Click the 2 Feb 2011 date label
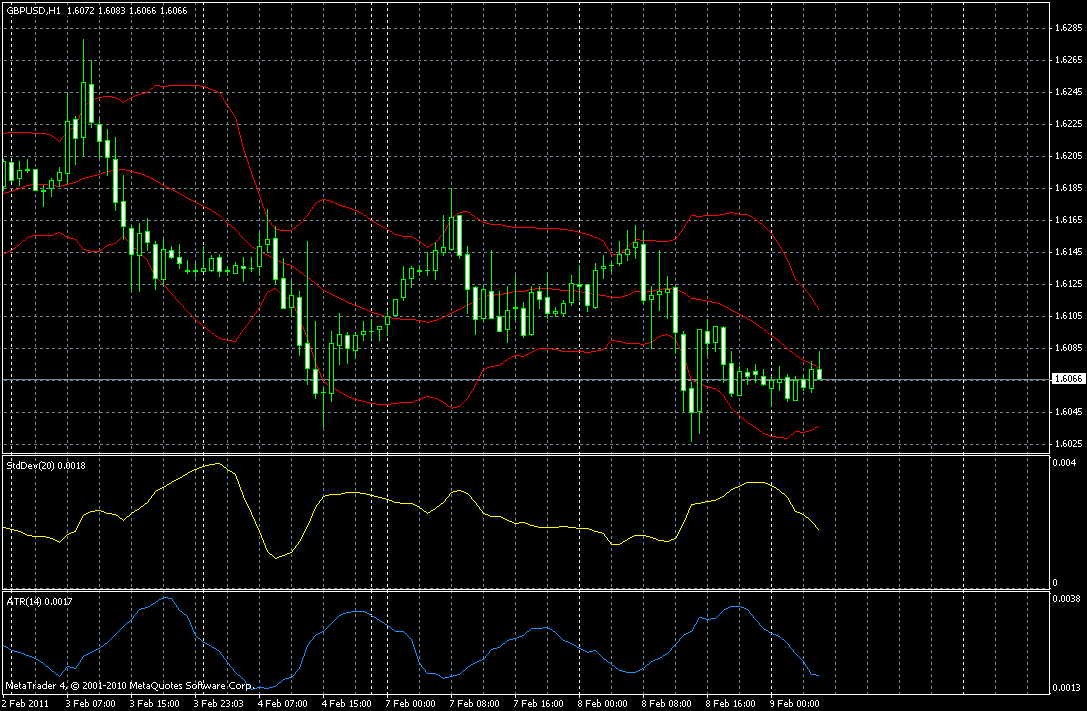 (25, 703)
